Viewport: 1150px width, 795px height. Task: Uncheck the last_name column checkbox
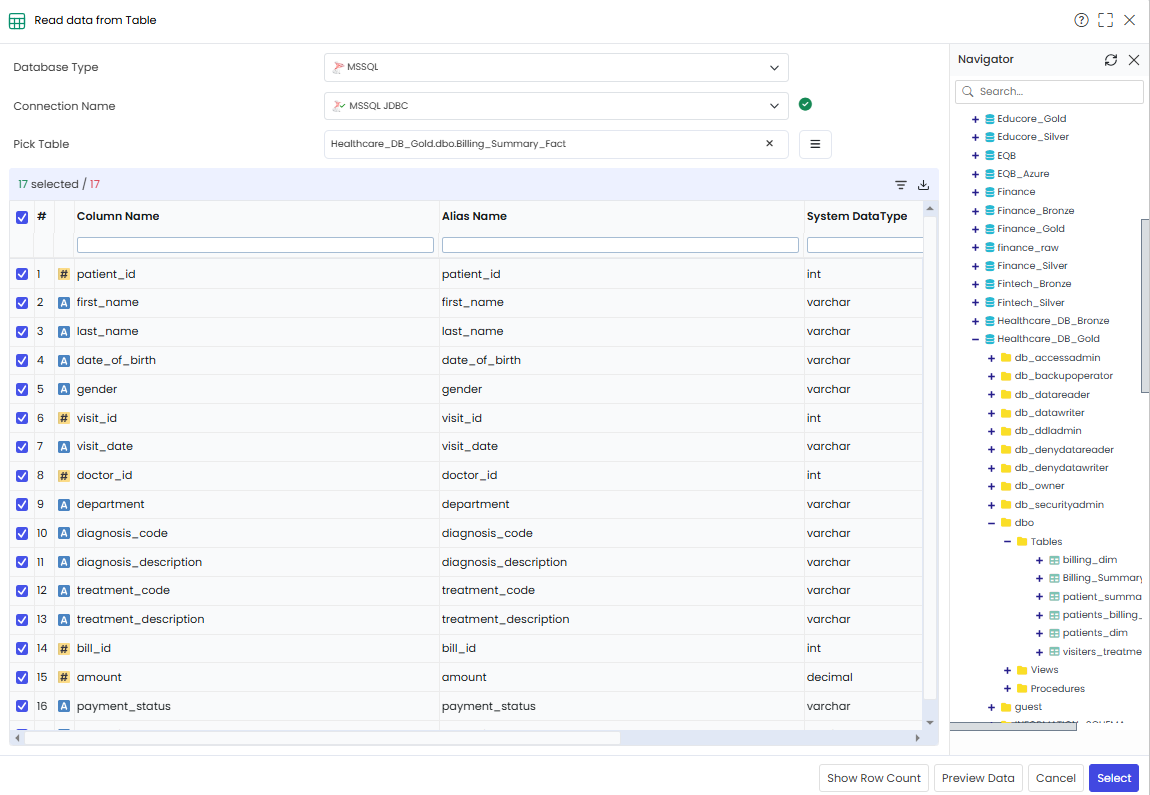click(x=22, y=331)
